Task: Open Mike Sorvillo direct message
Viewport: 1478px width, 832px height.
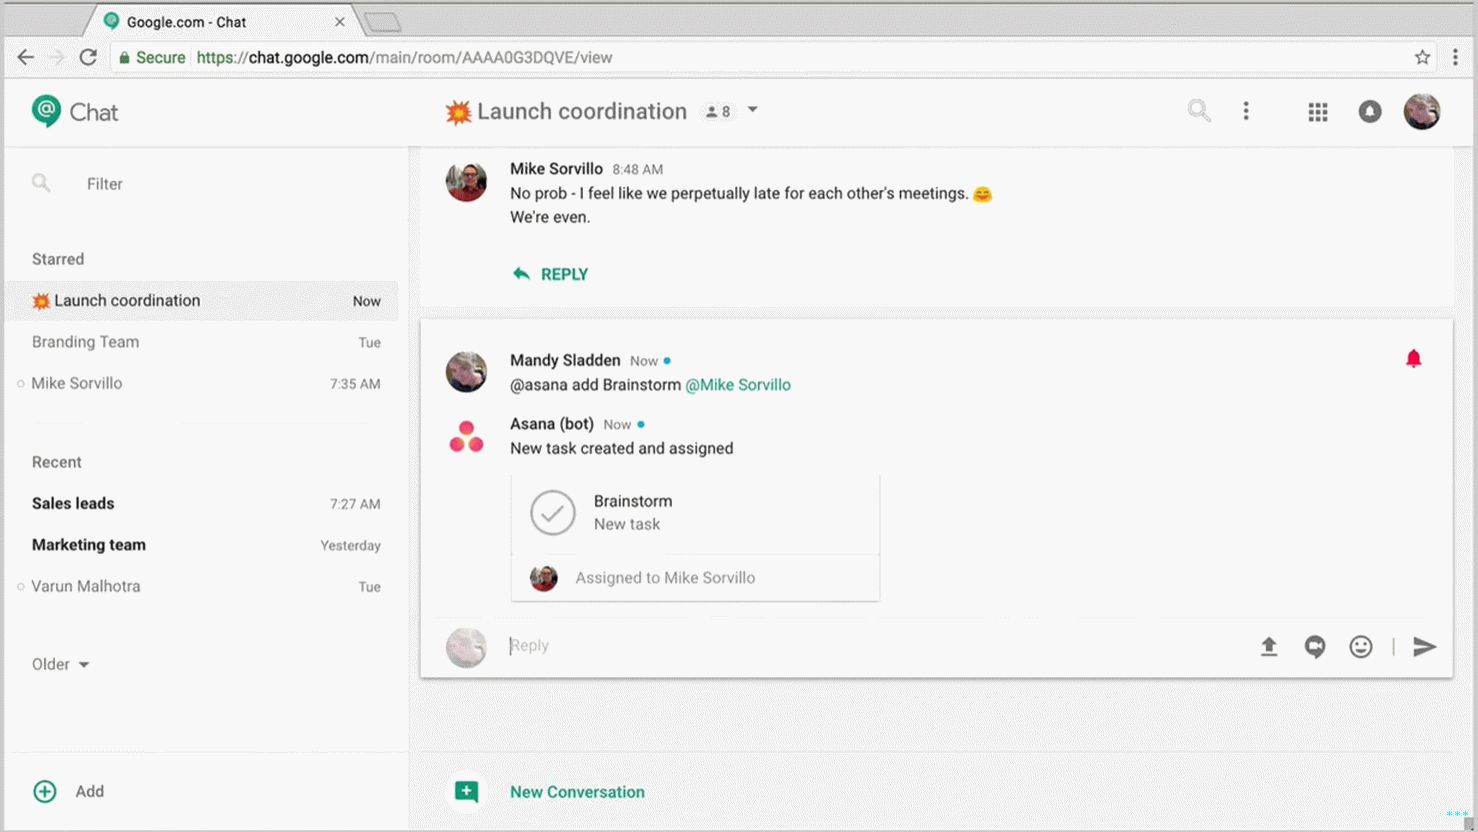Action: click(201, 383)
